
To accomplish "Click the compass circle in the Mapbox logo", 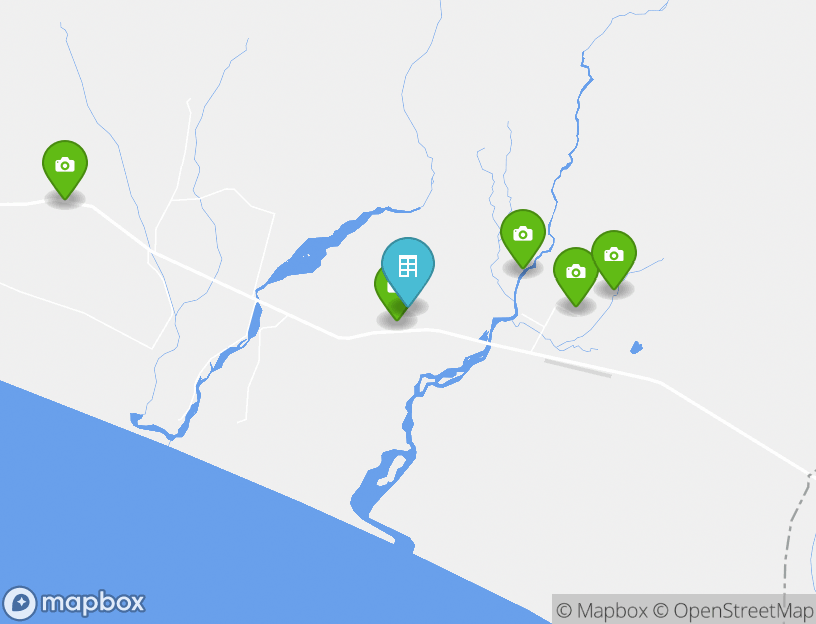I will tap(20, 603).
